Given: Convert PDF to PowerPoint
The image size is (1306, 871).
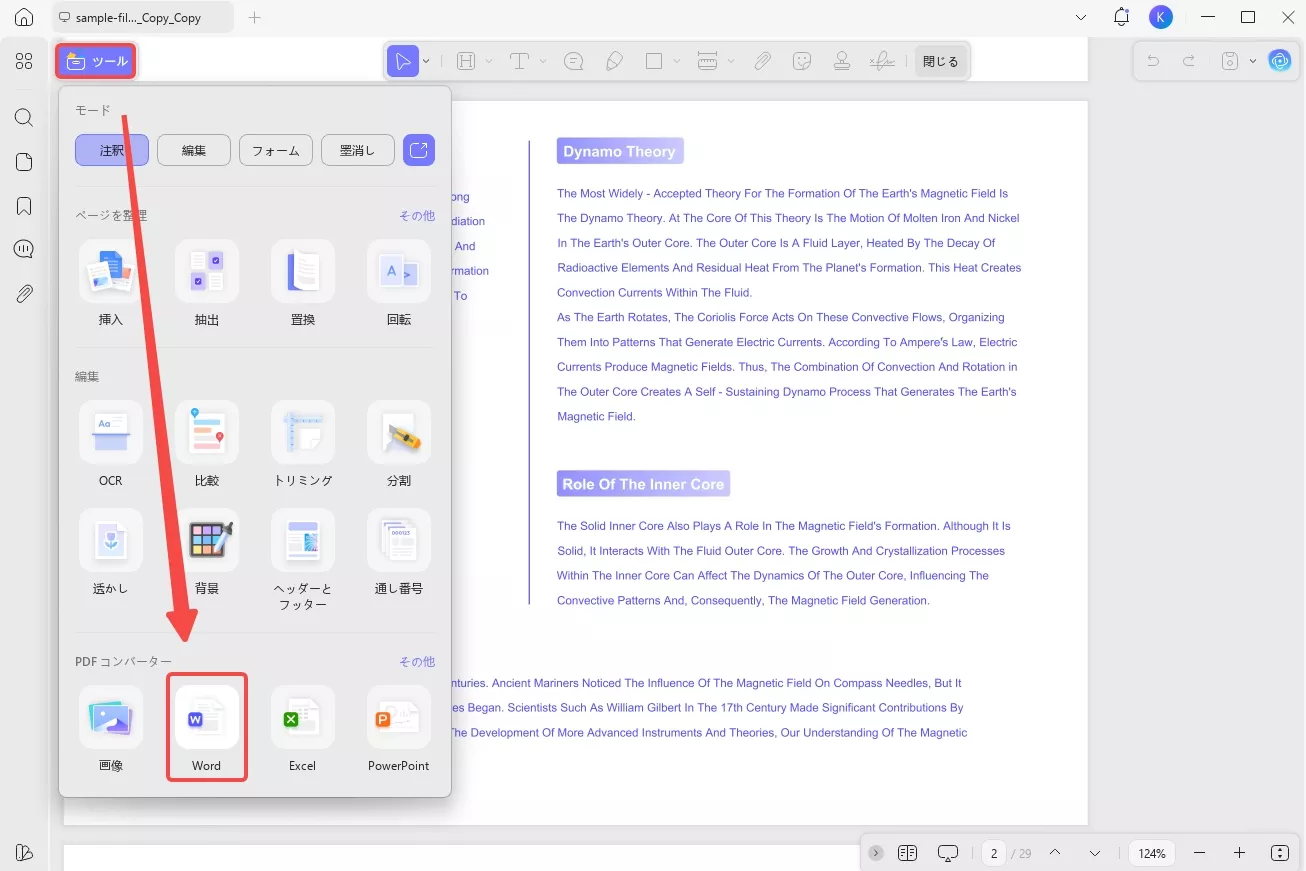Looking at the screenshot, I should coord(399,729).
